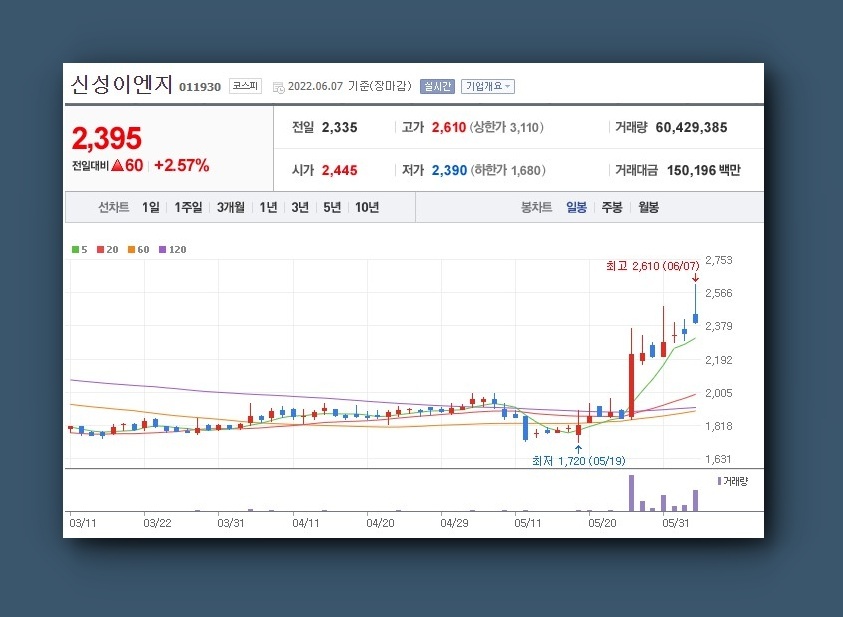Click the 05/20 date on x-axis
843x617 pixels.
coord(602,523)
